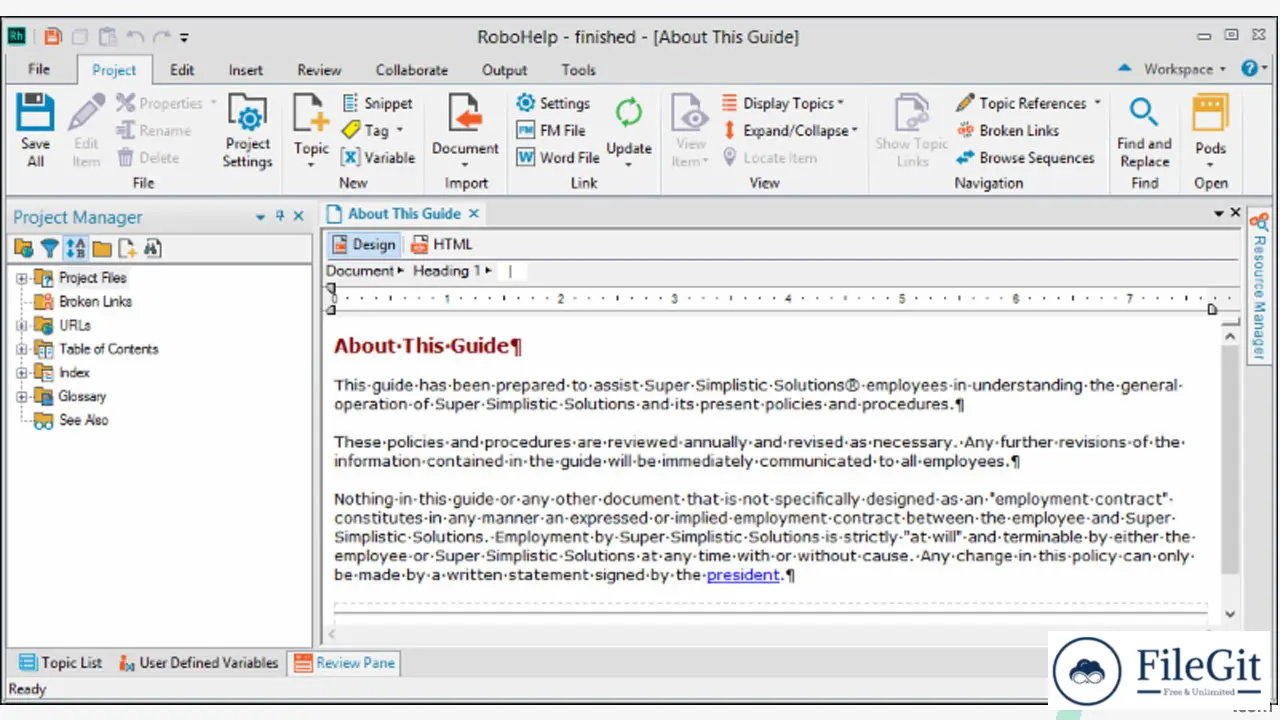The width and height of the screenshot is (1280, 720).
Task: Click the new topic icon in Project Manager toolbar
Action: tap(127, 248)
